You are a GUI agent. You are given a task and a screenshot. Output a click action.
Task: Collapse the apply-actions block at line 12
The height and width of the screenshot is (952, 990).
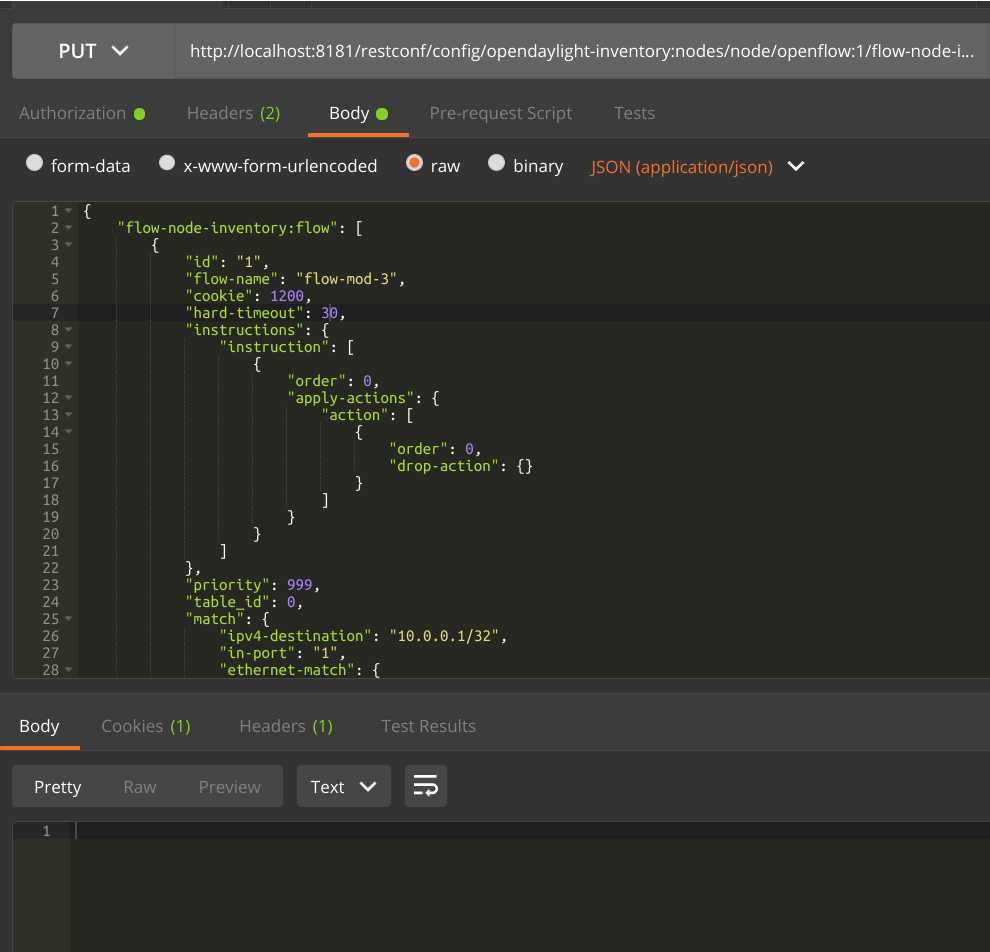tap(68, 398)
